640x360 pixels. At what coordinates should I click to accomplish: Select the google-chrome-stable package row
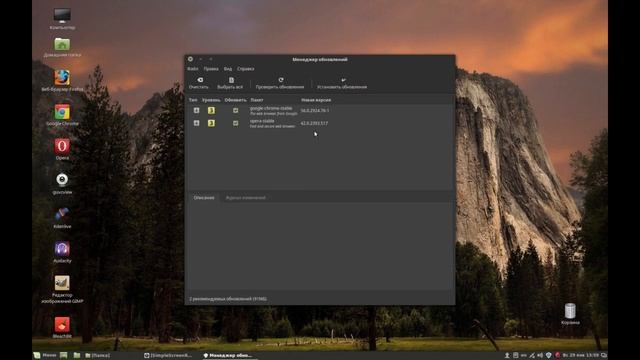pyautogui.click(x=320, y=111)
